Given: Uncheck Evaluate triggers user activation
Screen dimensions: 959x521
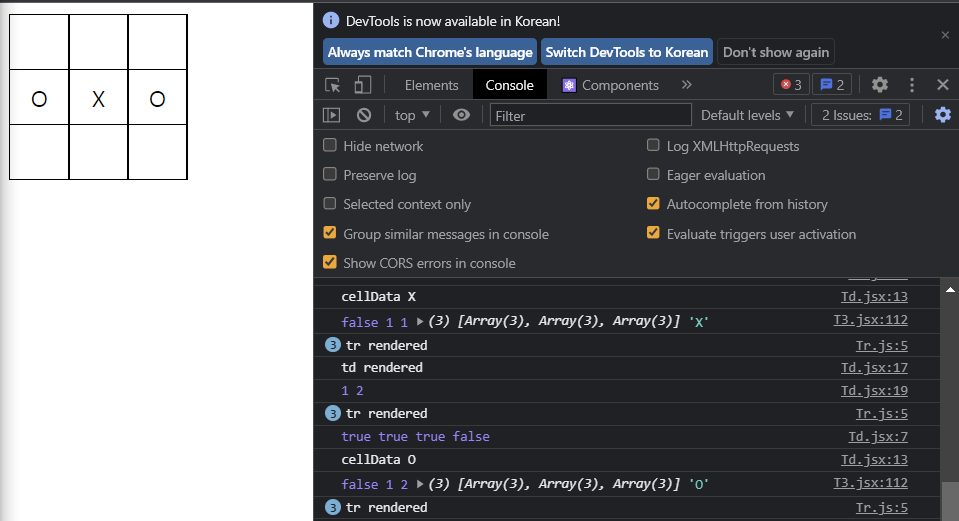Looking at the screenshot, I should click(653, 232).
